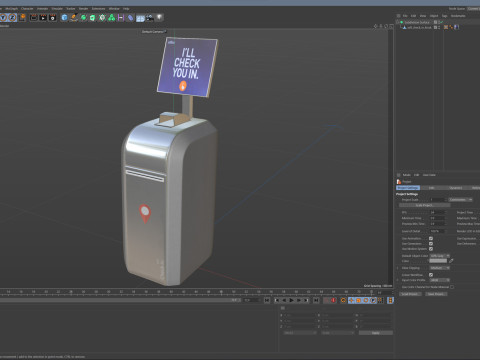Open the Object (Rel) coordinates dropdown

(300, 333)
